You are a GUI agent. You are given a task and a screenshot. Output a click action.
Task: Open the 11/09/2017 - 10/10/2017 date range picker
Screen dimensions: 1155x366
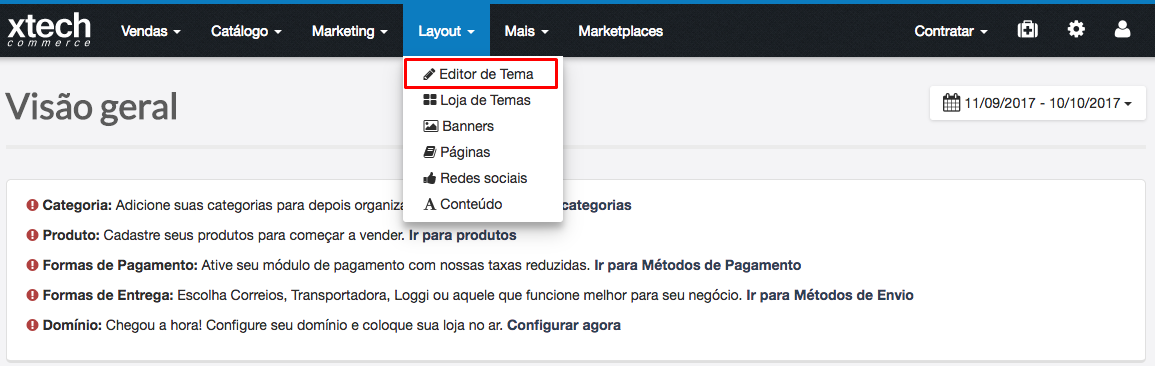click(x=1038, y=103)
